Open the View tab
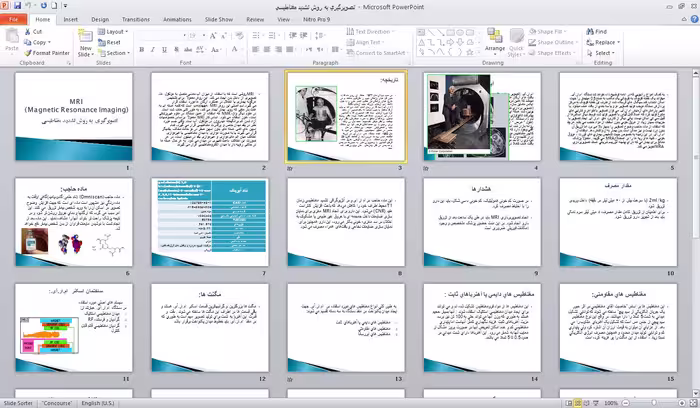Image resolution: width=700 pixels, height=408 pixels. click(x=283, y=20)
